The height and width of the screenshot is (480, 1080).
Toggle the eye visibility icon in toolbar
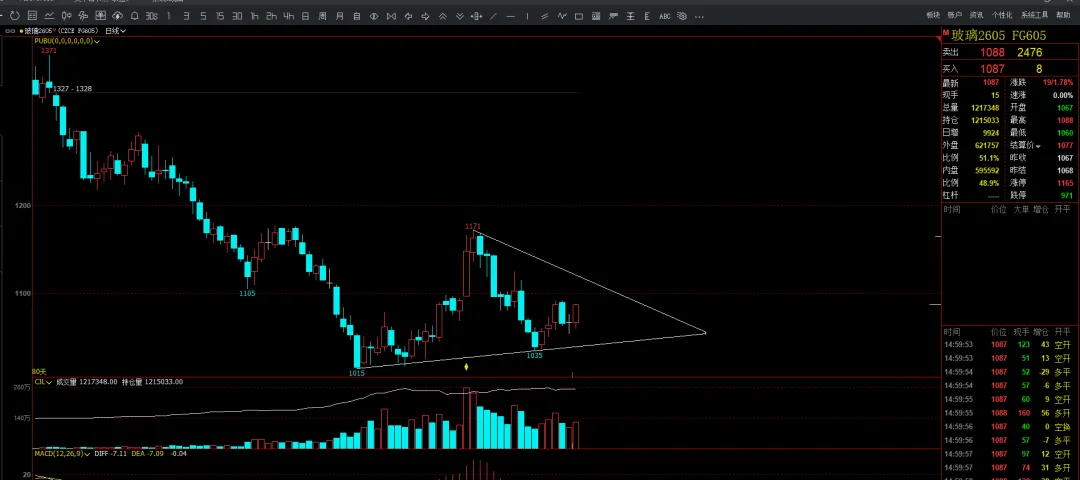pyautogui.click(x=374, y=15)
